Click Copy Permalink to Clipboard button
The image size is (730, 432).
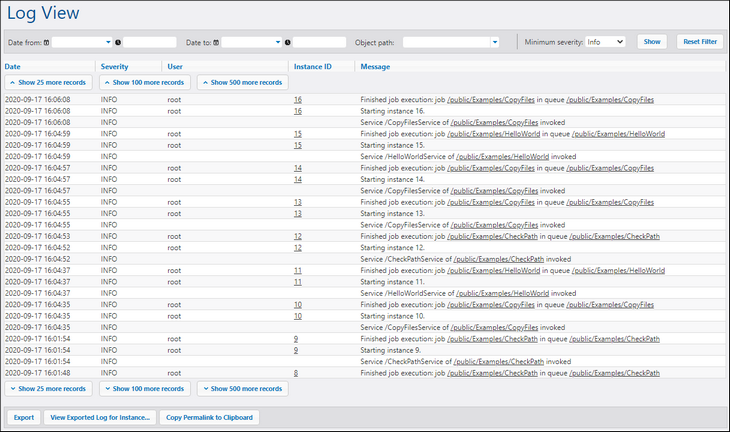coord(210,418)
